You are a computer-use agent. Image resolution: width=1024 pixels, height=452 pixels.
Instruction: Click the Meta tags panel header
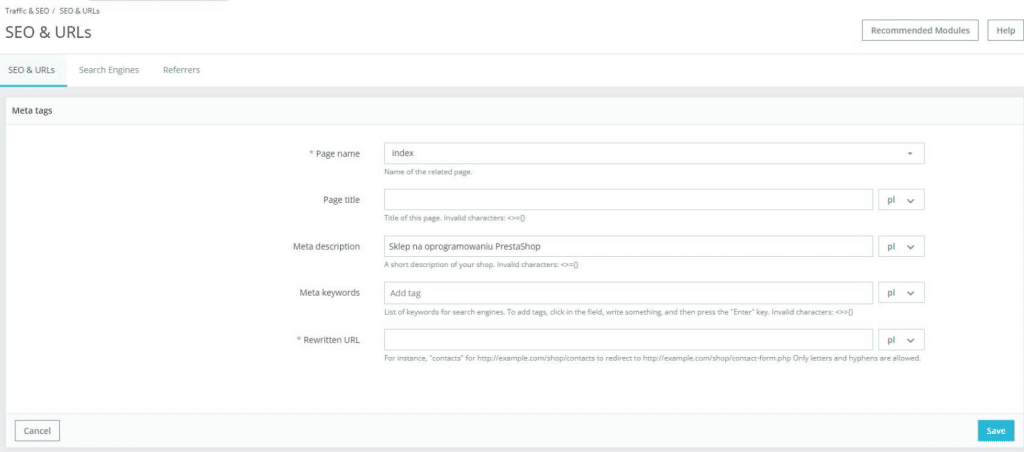tap(32, 111)
